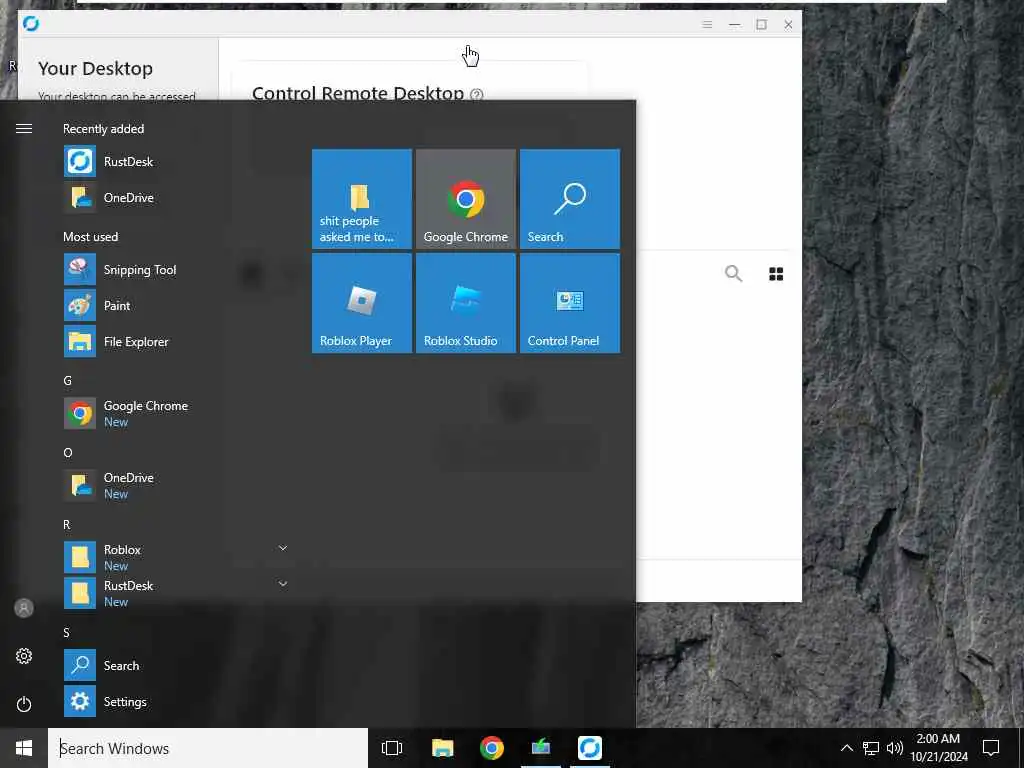This screenshot has height=768, width=1024.
Task: Open Google Chrome from the taskbar
Action: [492, 748]
